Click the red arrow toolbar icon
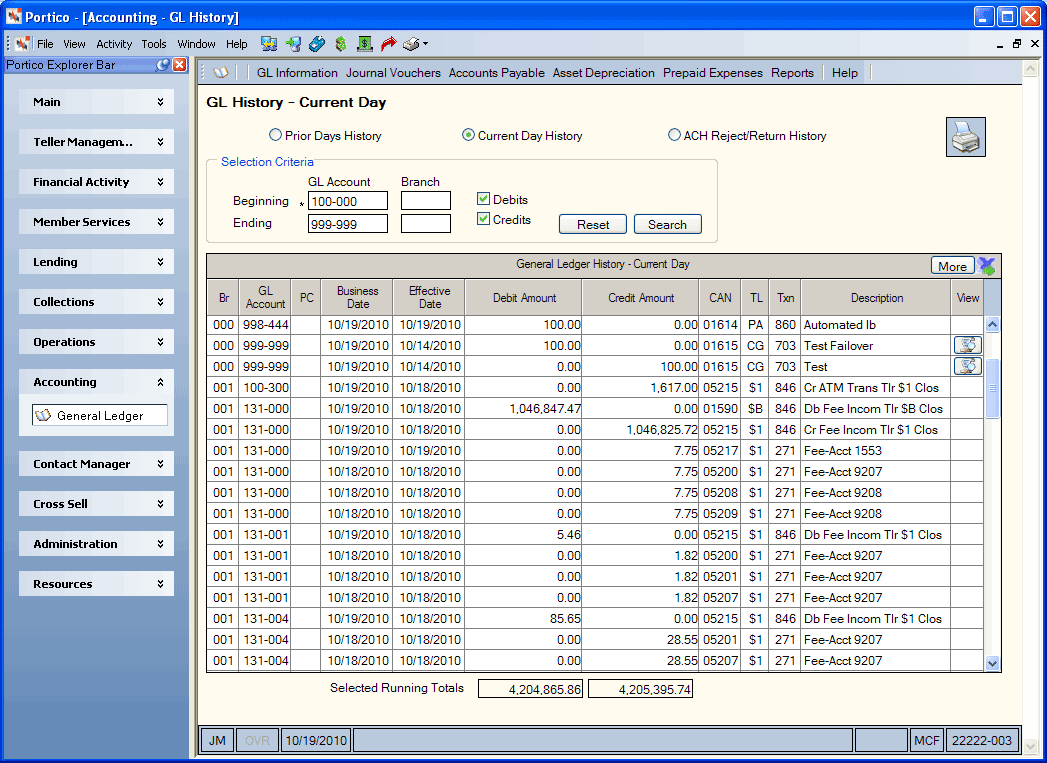 click(388, 44)
